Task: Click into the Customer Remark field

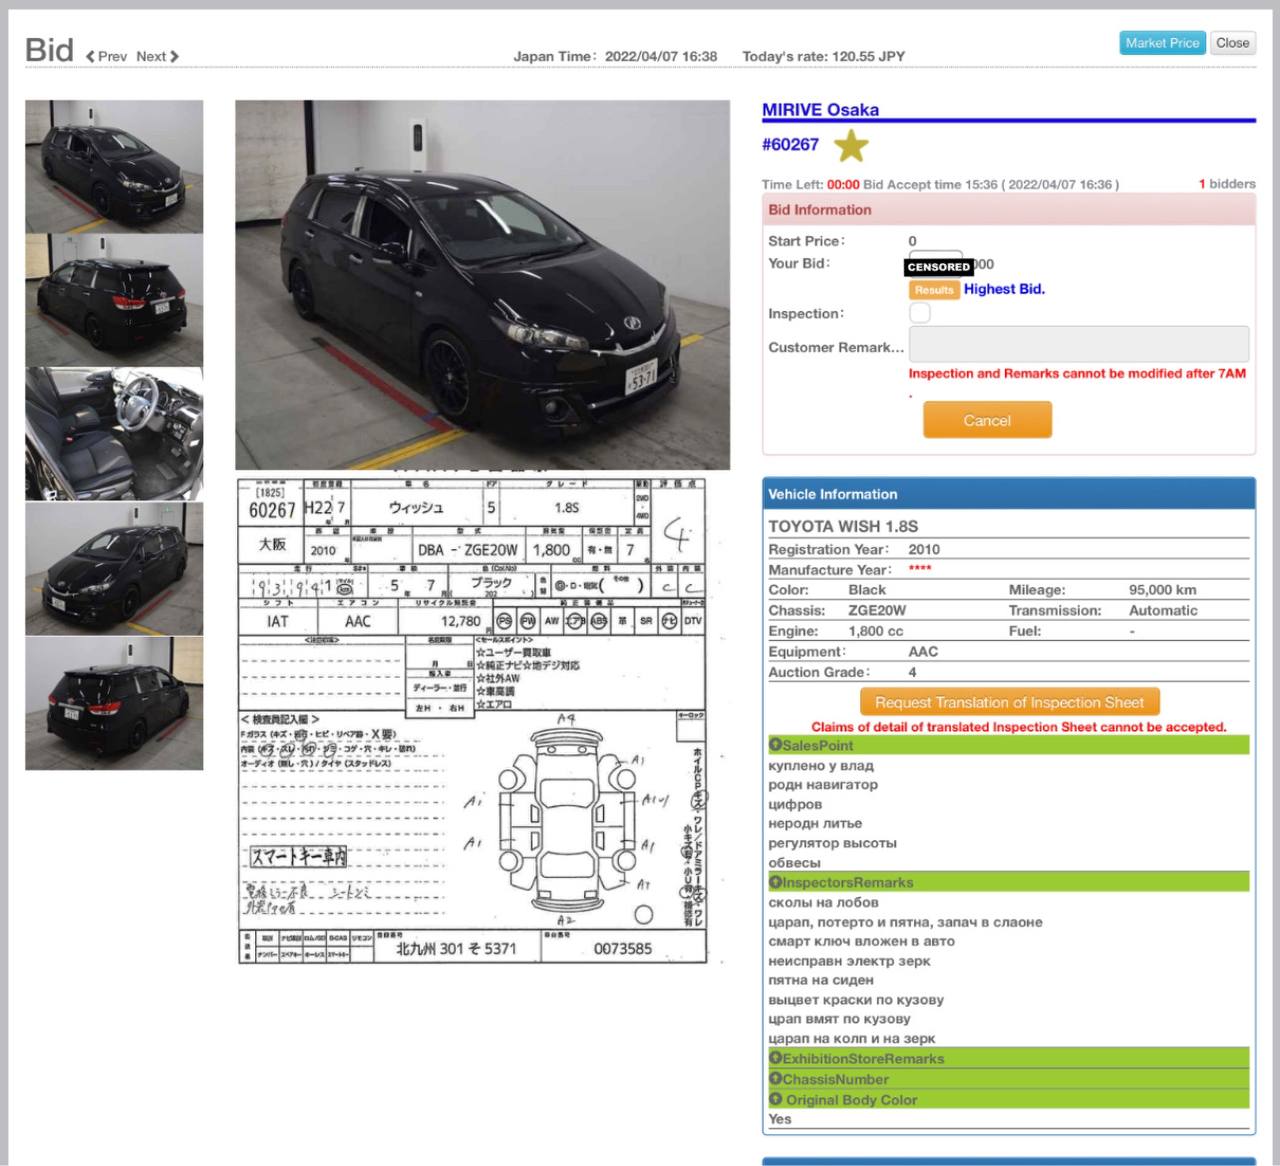Action: point(1079,344)
